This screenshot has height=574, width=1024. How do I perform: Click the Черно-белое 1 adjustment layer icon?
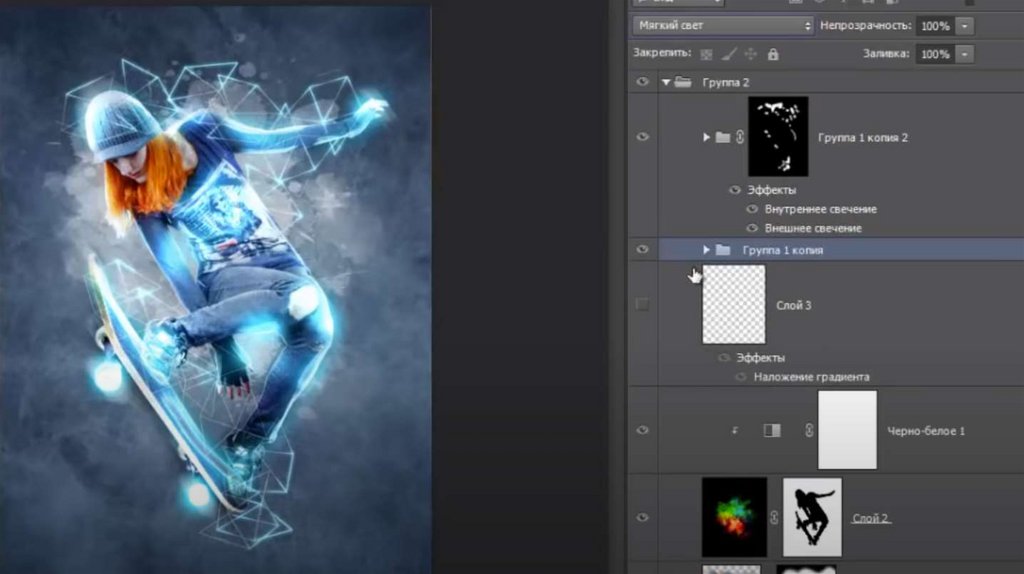click(771, 430)
